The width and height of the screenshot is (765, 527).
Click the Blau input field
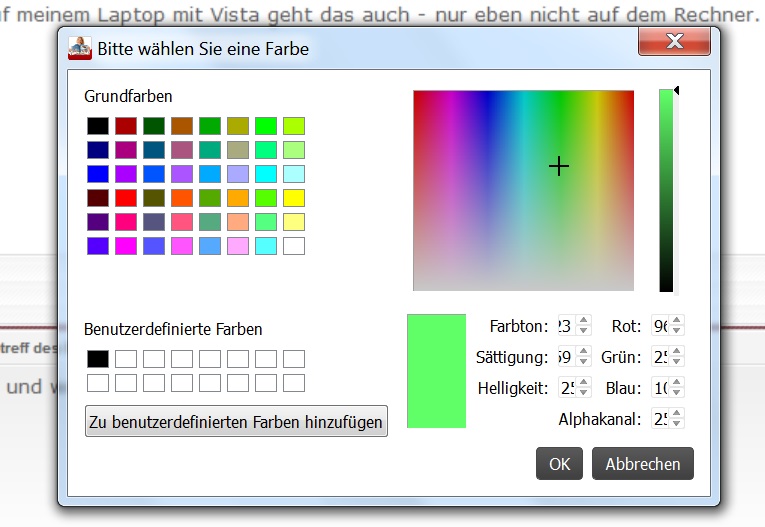click(x=660, y=387)
